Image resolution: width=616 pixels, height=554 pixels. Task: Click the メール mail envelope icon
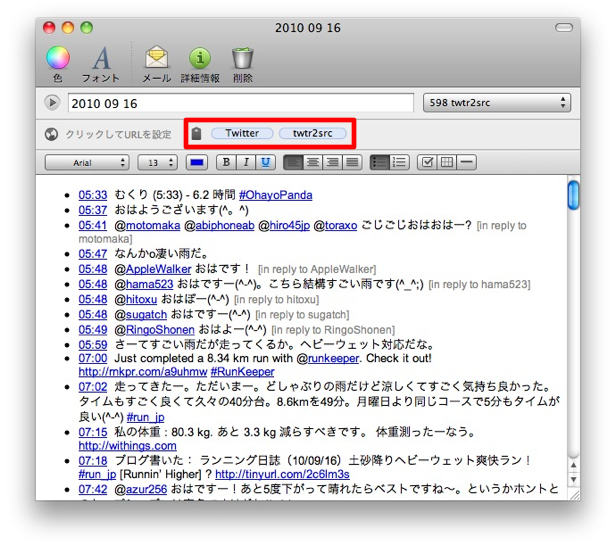click(x=156, y=59)
